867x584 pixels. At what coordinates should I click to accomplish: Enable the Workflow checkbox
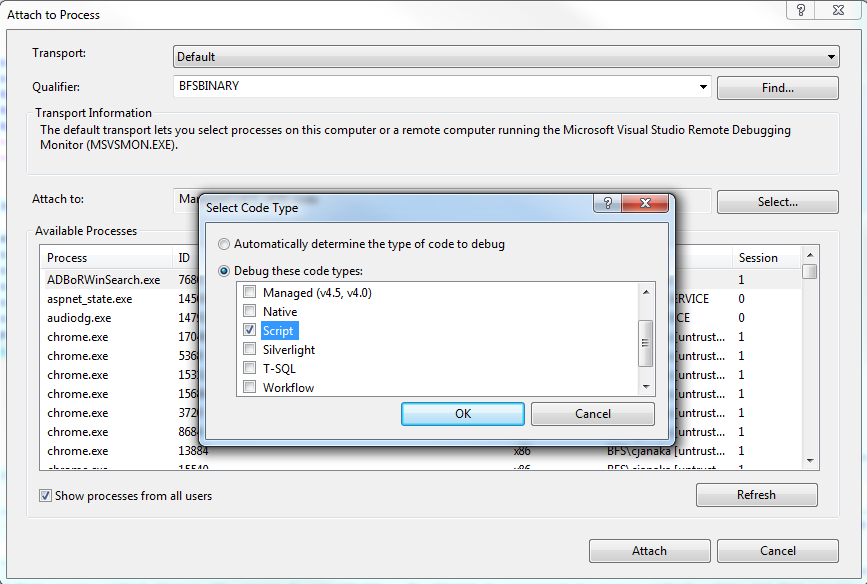click(x=248, y=387)
